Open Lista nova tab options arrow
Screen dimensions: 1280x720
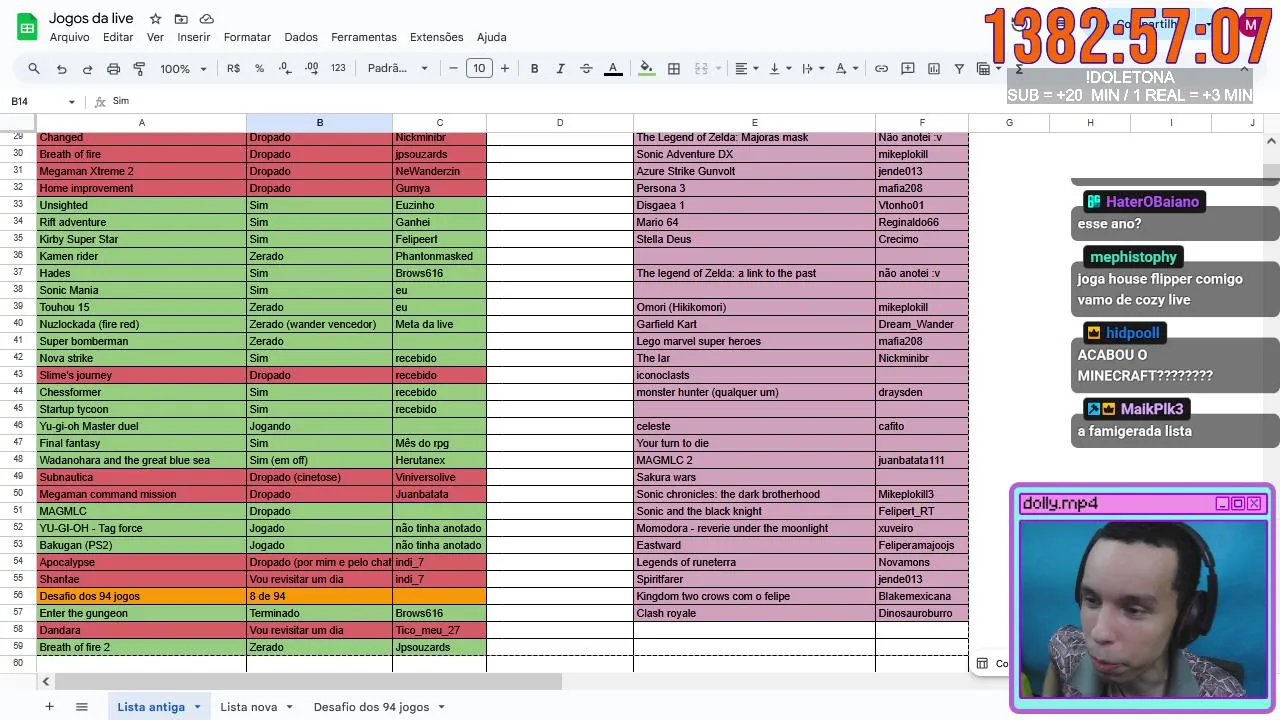pyautogui.click(x=289, y=707)
